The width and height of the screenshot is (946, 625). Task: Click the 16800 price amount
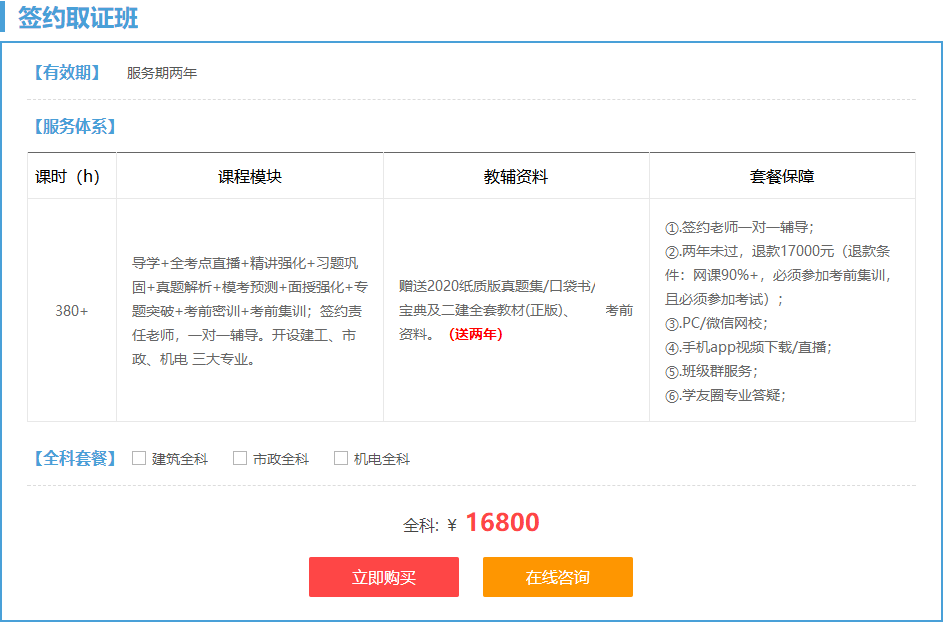click(x=502, y=523)
